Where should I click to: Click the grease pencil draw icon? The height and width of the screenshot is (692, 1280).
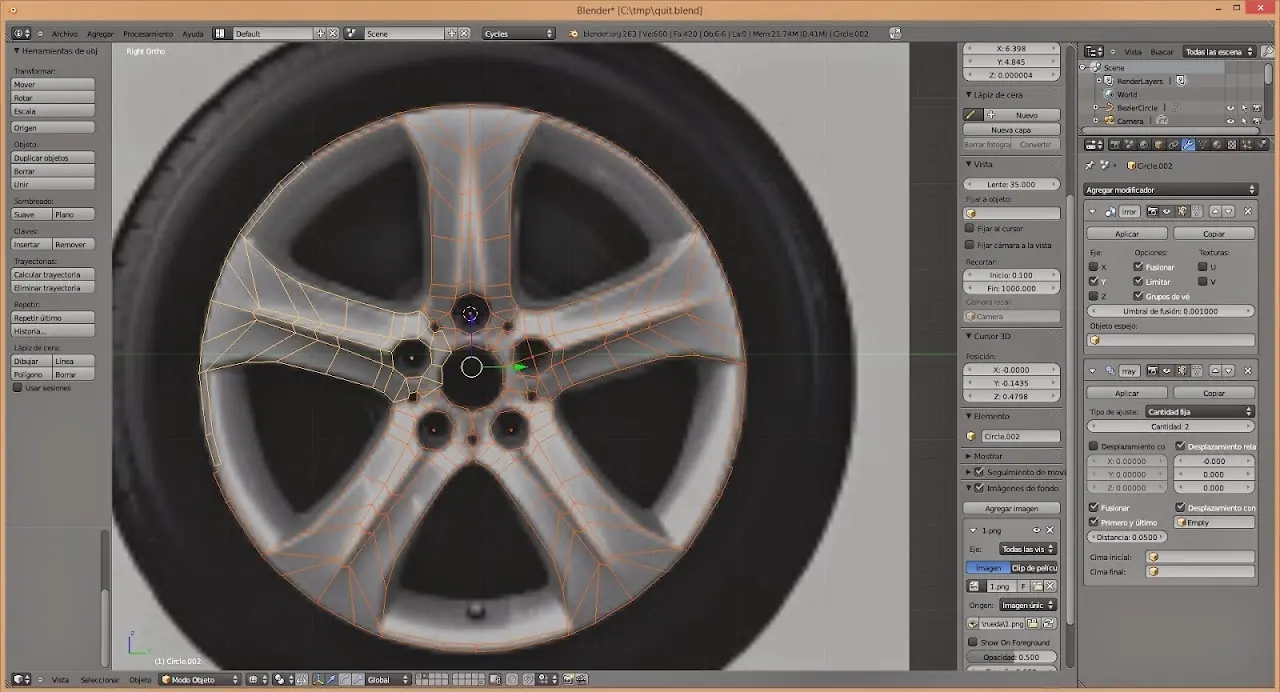971,115
